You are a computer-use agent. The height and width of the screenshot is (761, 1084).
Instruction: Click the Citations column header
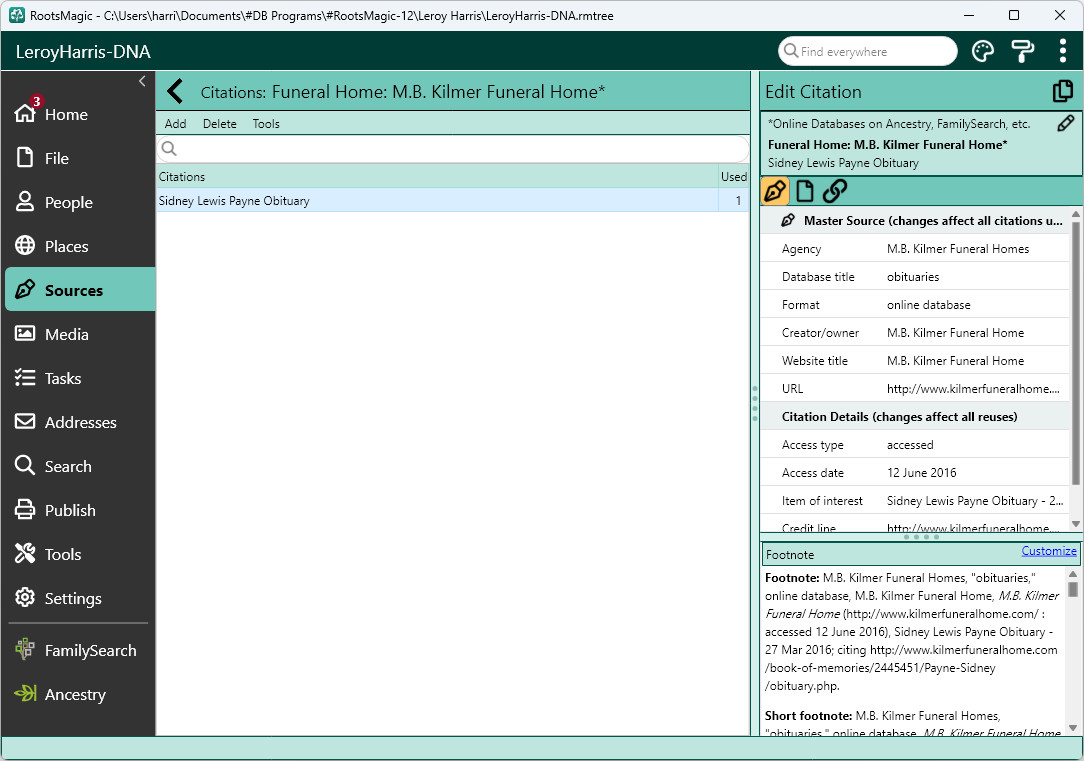coord(438,176)
